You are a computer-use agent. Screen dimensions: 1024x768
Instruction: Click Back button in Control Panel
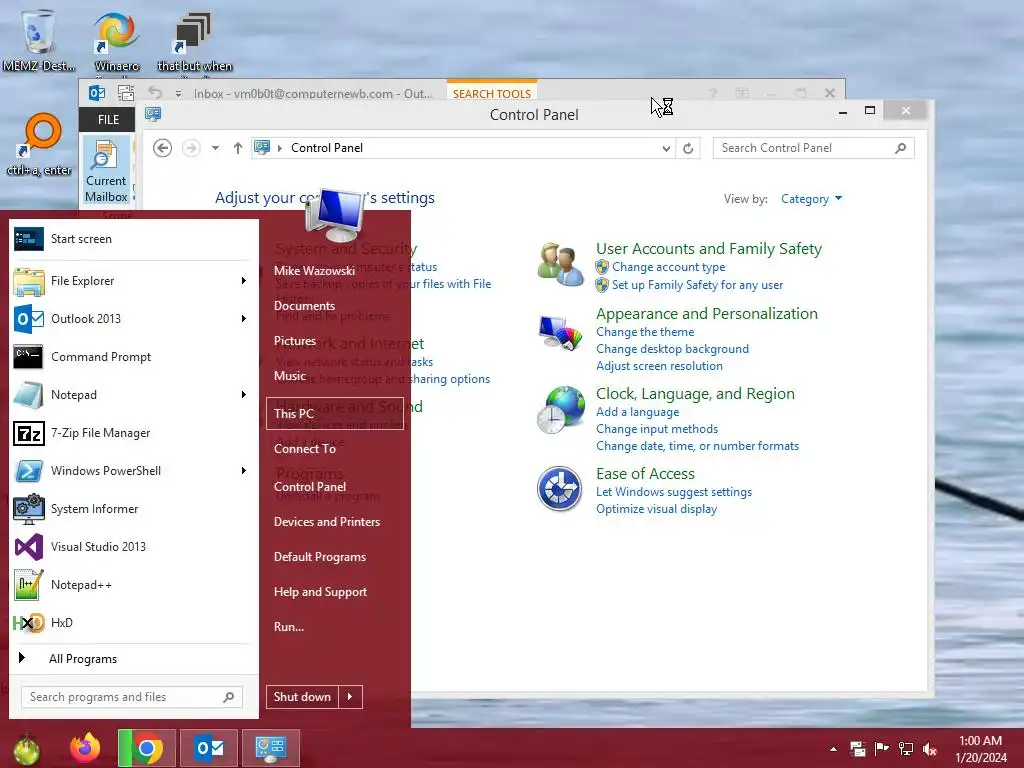click(163, 148)
